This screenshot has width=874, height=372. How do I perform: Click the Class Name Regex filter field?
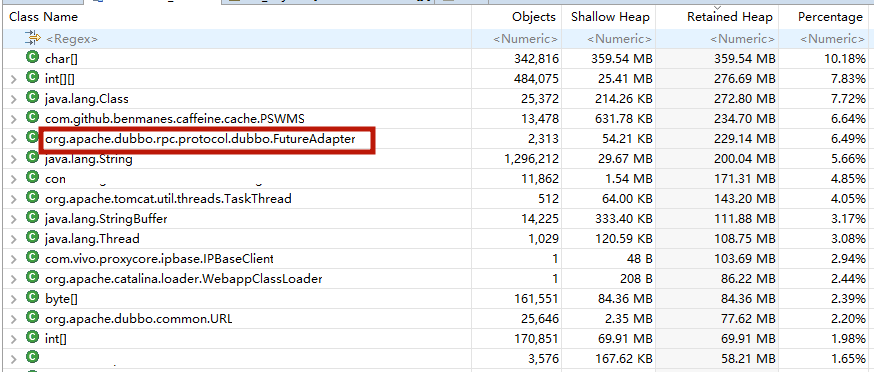240,38
